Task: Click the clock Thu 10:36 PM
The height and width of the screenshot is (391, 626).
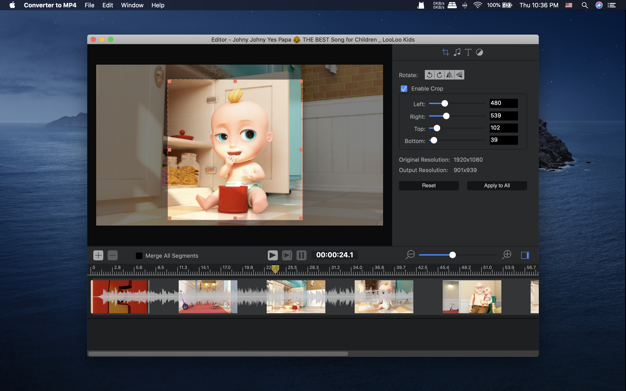Action: pos(539,5)
